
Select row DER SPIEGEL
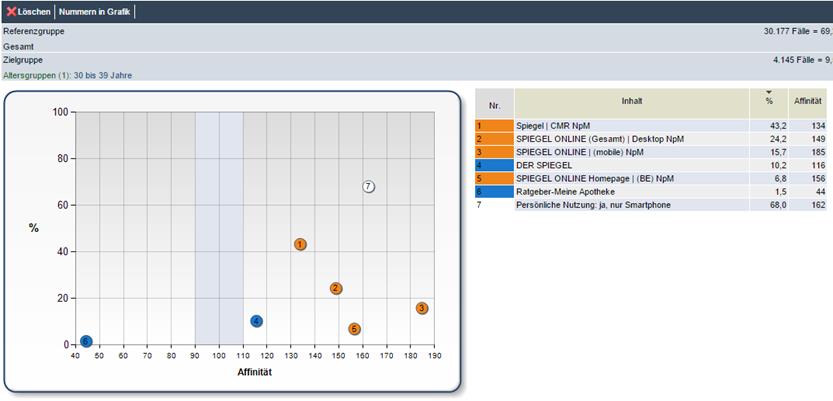pos(632,165)
